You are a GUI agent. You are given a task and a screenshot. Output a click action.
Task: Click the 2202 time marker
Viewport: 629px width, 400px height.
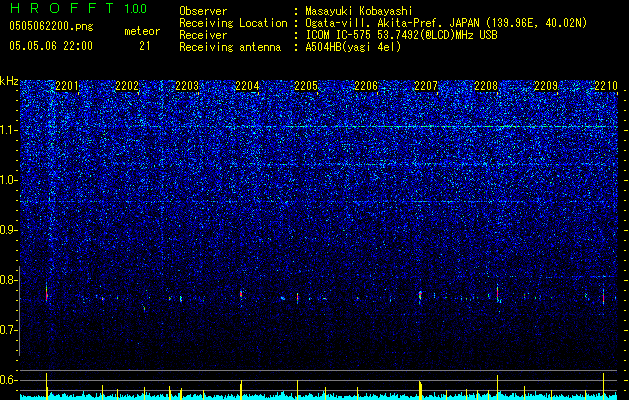click(127, 86)
